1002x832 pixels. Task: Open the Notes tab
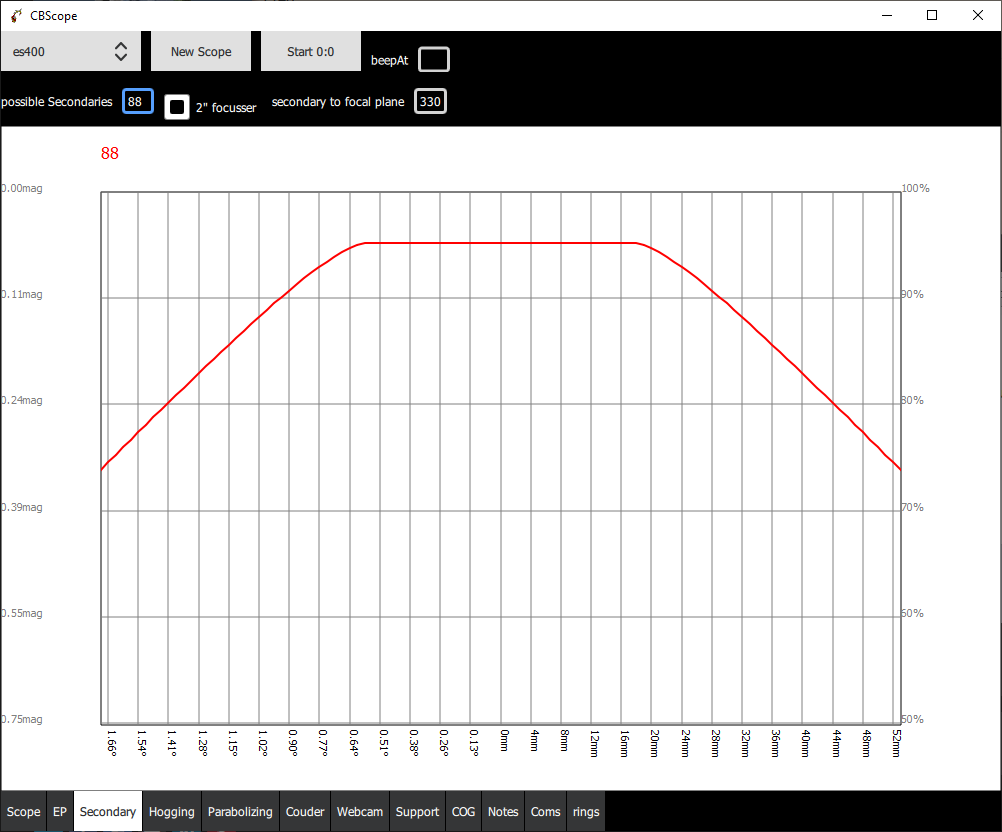point(503,812)
